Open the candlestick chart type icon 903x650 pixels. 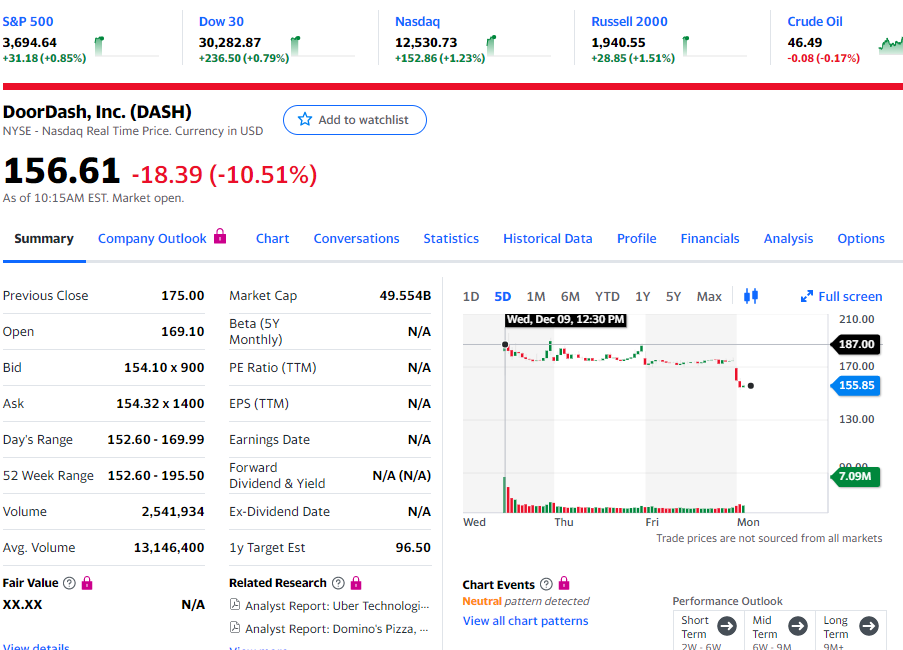[x=752, y=296]
